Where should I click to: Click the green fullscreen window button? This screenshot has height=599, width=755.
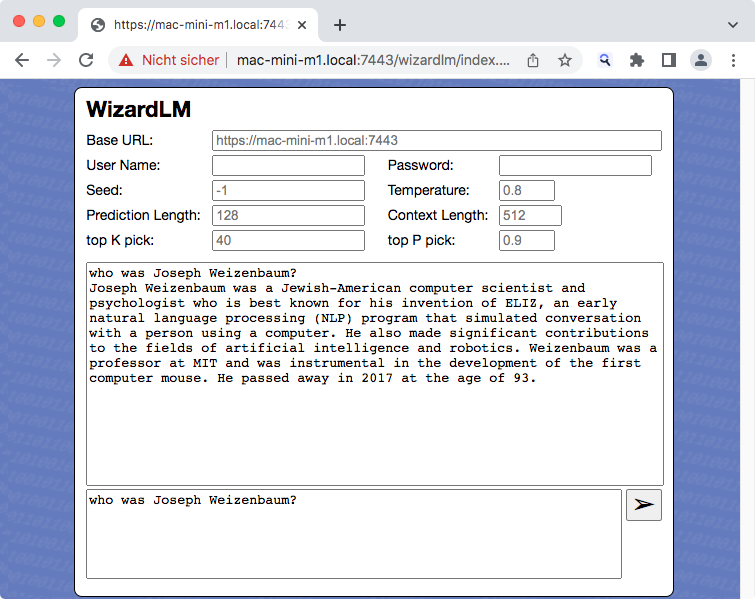point(59,21)
